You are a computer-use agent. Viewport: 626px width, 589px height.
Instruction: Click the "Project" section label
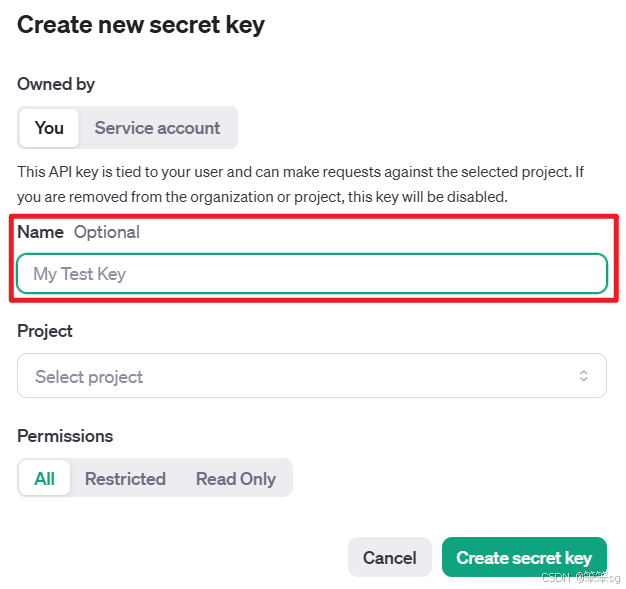point(45,331)
